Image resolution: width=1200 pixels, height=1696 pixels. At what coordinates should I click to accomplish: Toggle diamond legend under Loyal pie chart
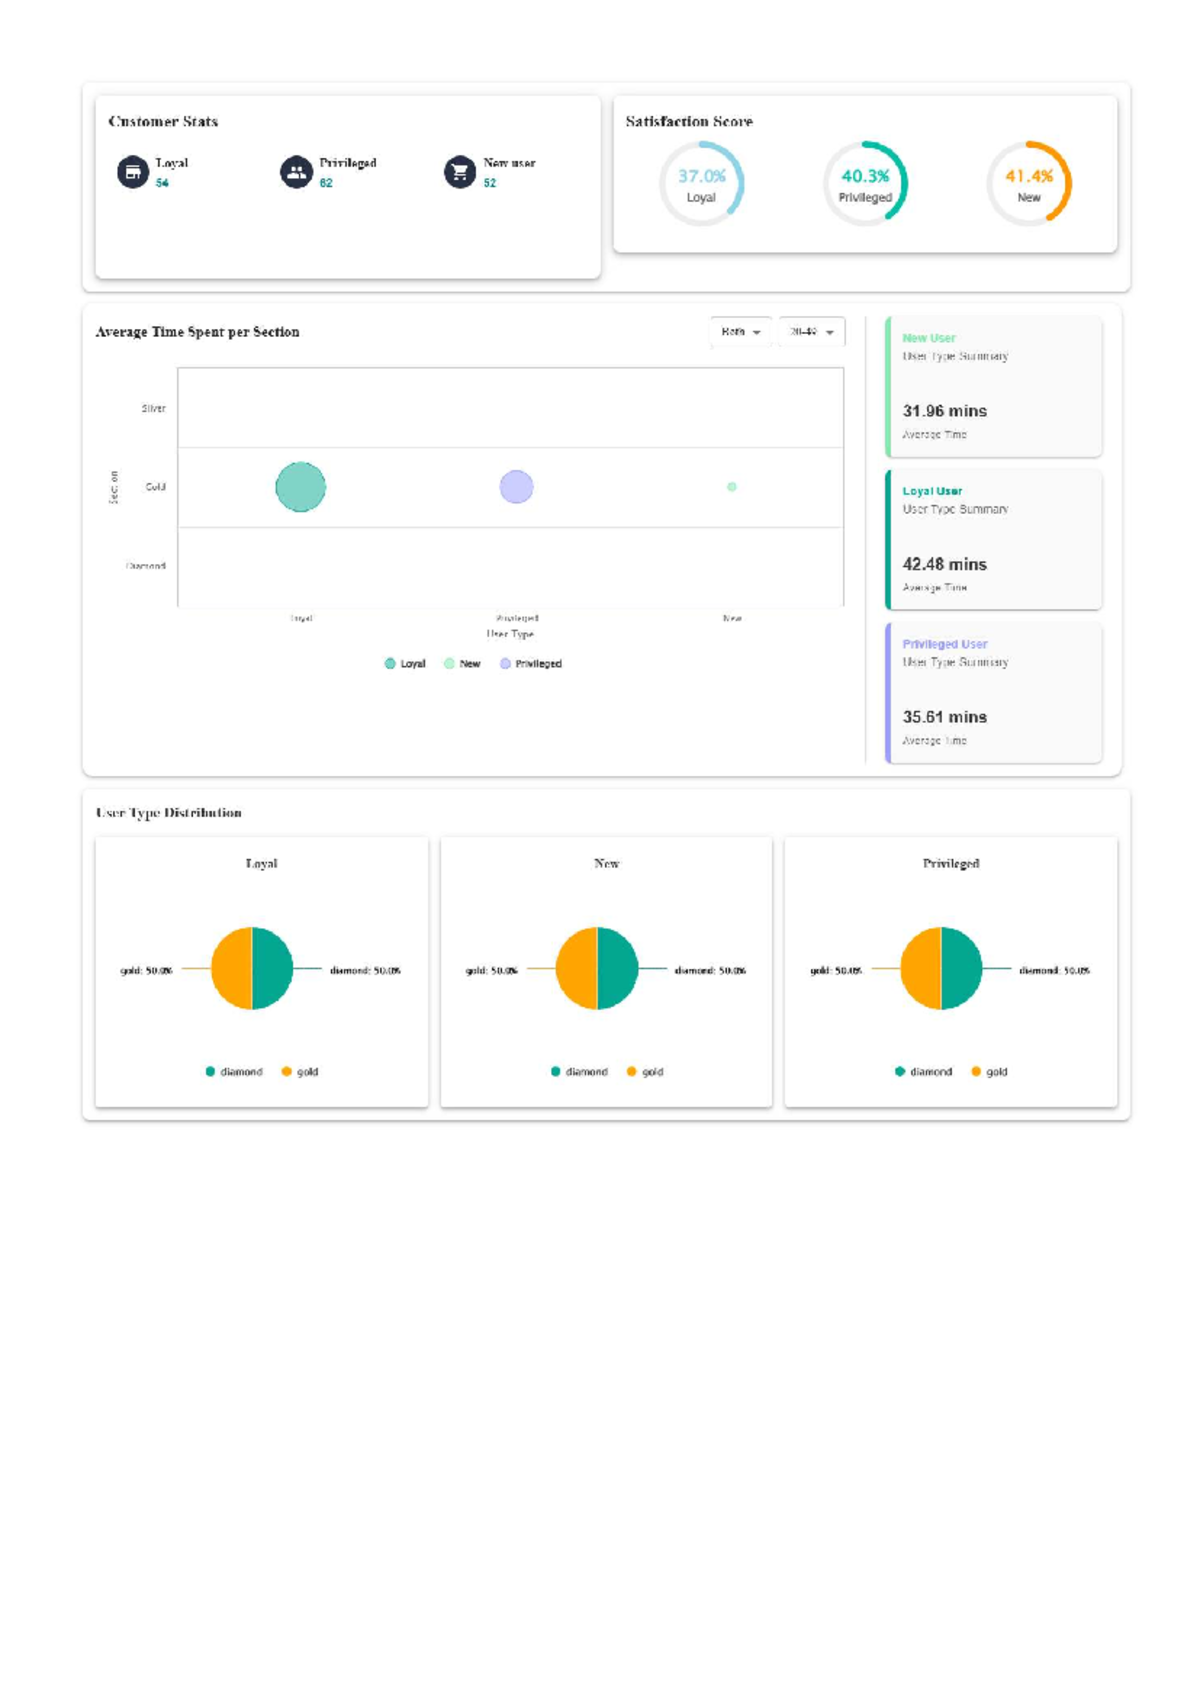(234, 1071)
